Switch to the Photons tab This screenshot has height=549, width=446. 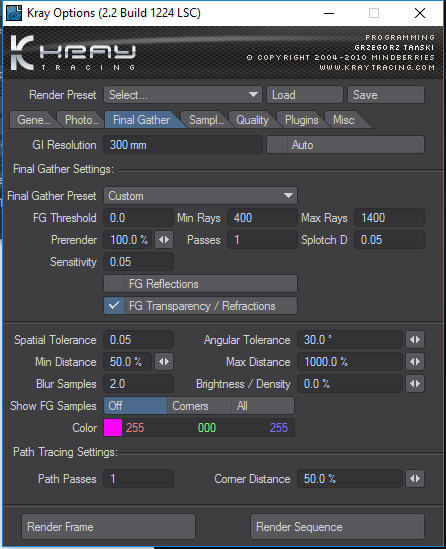click(81, 120)
